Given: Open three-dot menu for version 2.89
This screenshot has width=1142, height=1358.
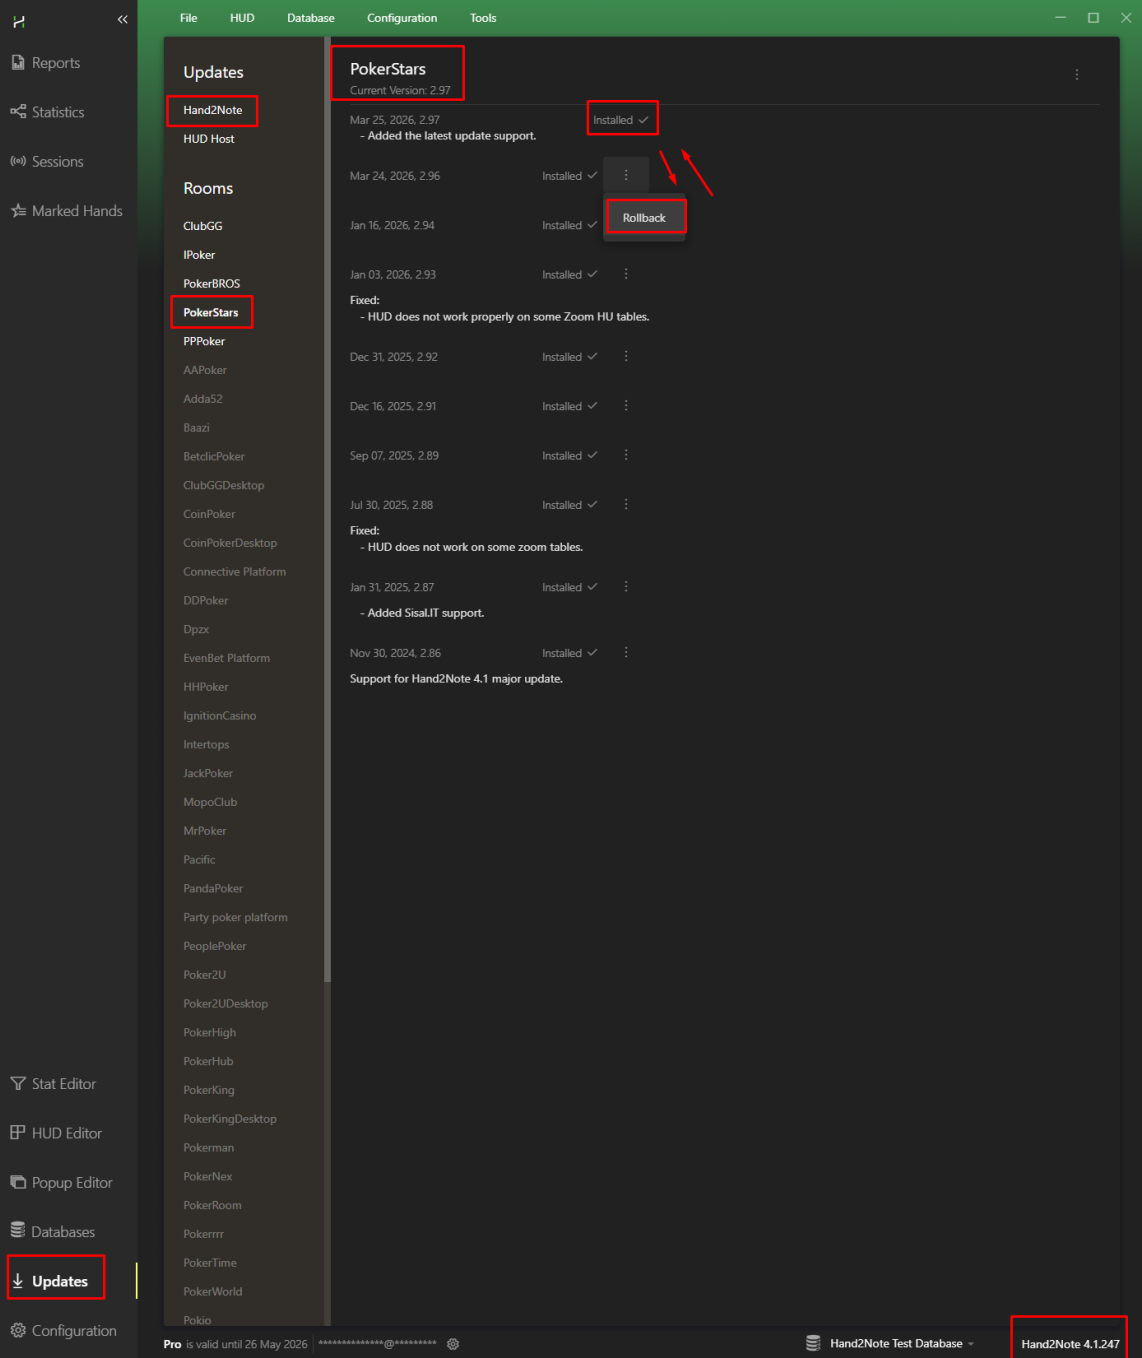Looking at the screenshot, I should click(x=626, y=455).
